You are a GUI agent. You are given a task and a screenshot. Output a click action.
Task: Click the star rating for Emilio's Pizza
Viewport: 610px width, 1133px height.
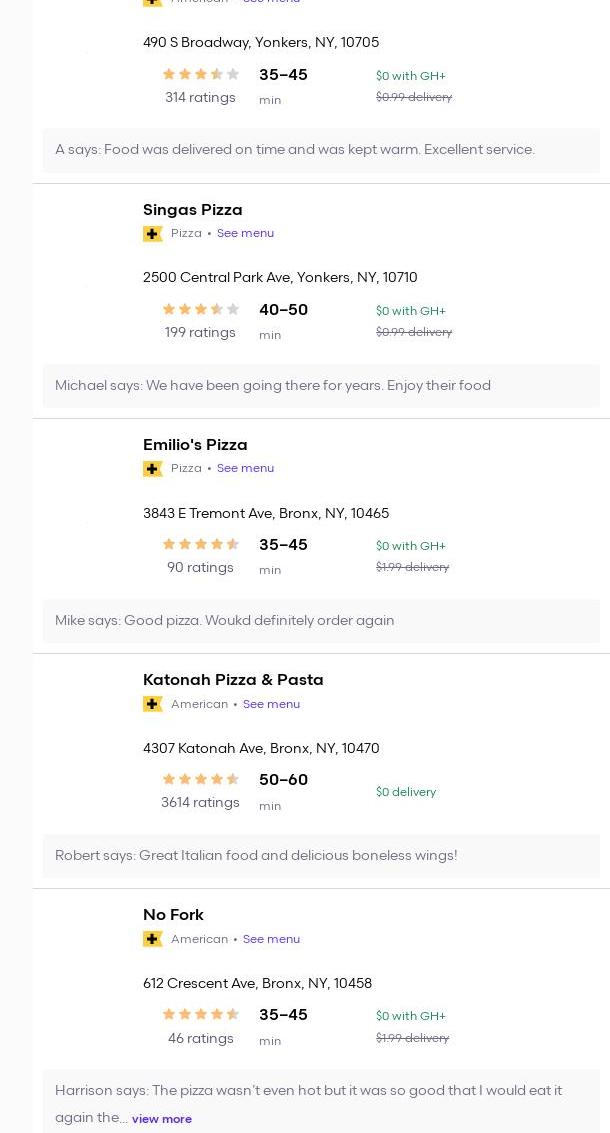pyautogui.click(x=200, y=544)
